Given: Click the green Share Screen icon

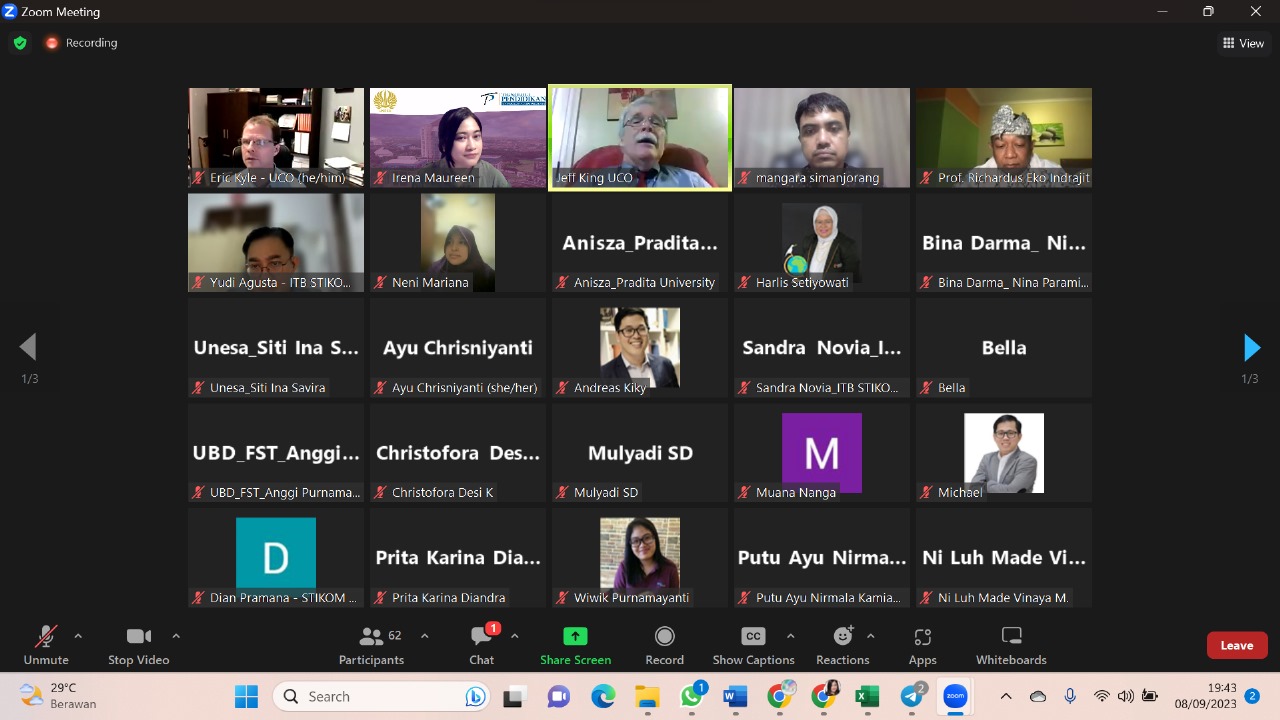Looking at the screenshot, I should coord(575,637).
